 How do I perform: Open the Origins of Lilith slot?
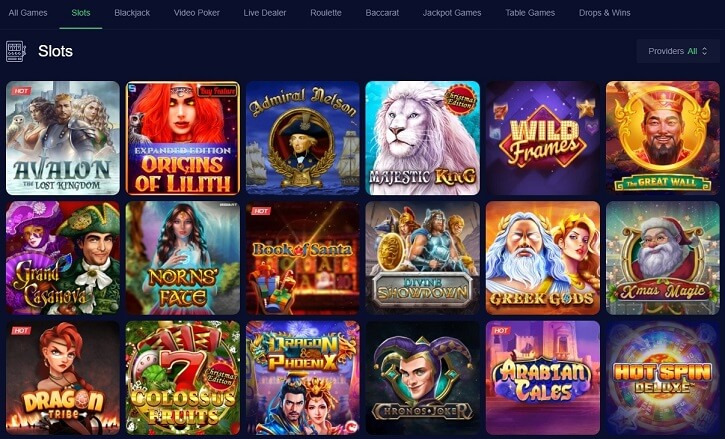[183, 138]
